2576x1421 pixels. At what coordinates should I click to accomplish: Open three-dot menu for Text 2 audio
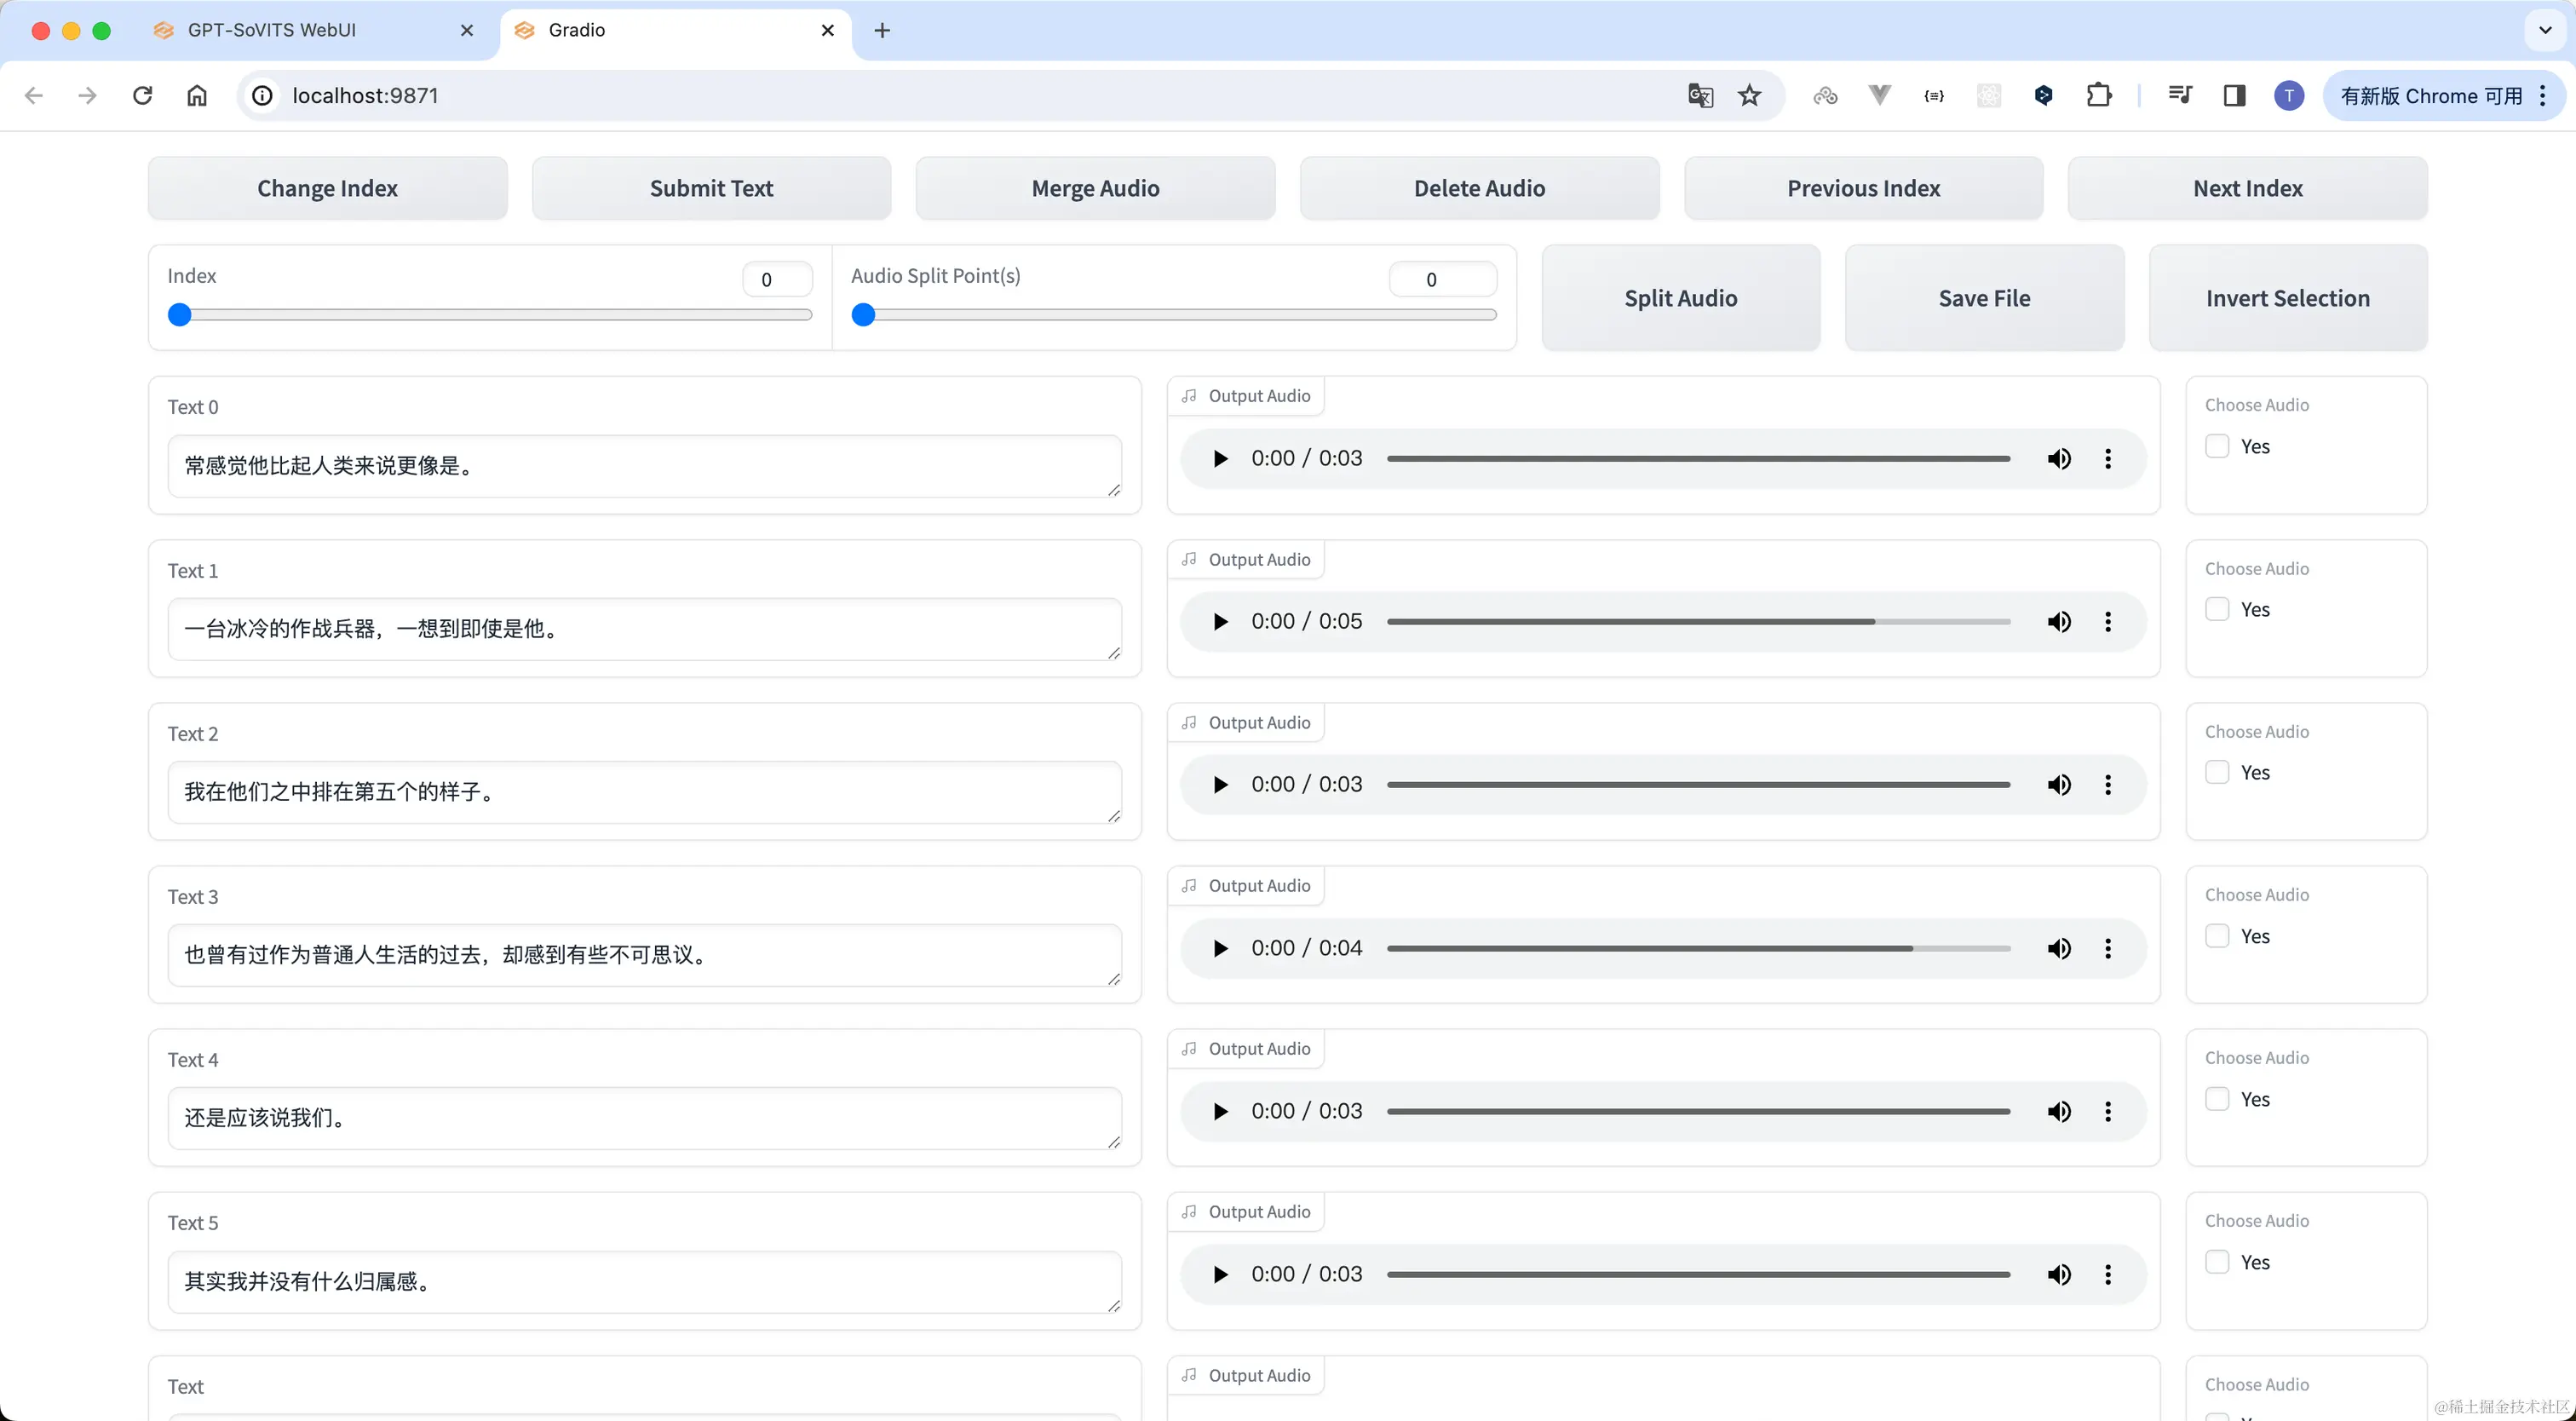pyautogui.click(x=2108, y=785)
